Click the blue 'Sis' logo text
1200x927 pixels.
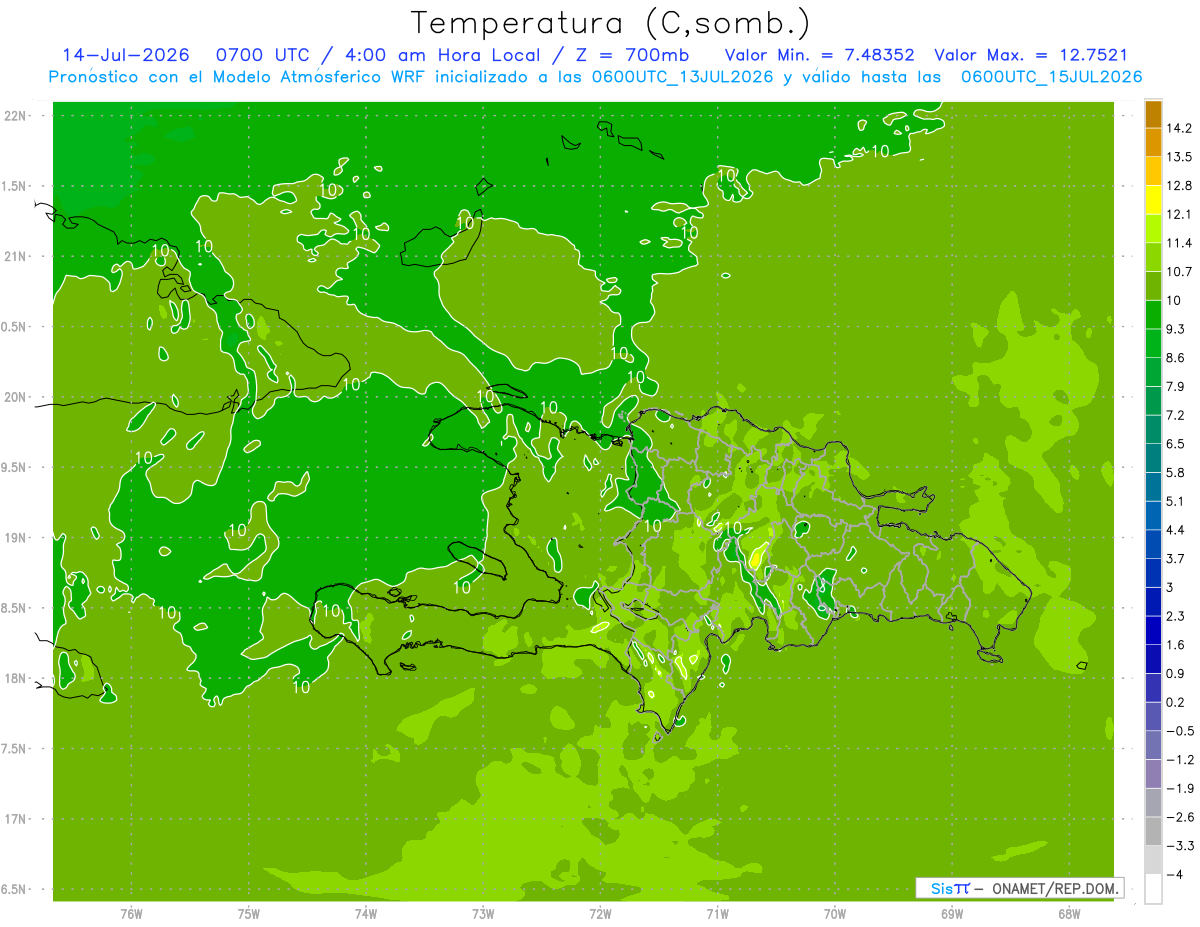tap(942, 888)
